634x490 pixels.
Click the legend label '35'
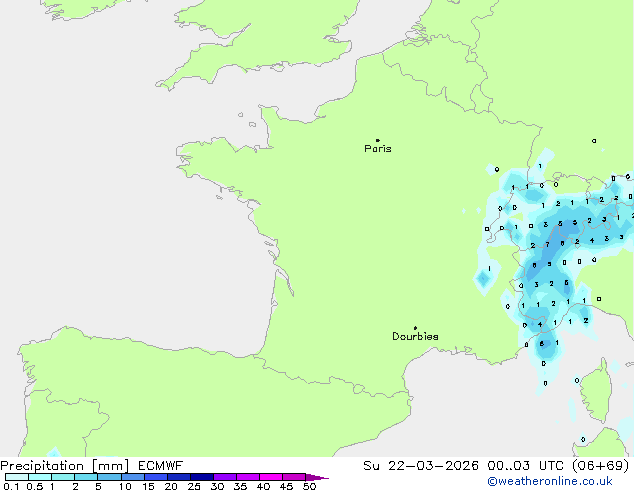(x=240, y=486)
